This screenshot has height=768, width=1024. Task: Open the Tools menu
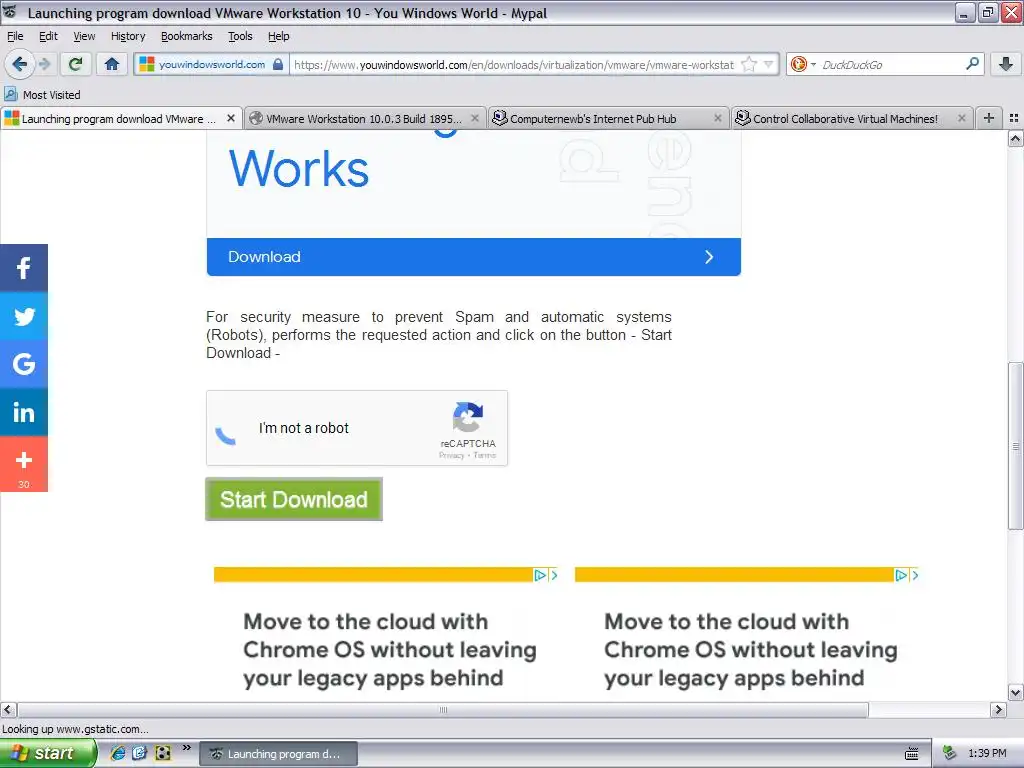pos(240,36)
